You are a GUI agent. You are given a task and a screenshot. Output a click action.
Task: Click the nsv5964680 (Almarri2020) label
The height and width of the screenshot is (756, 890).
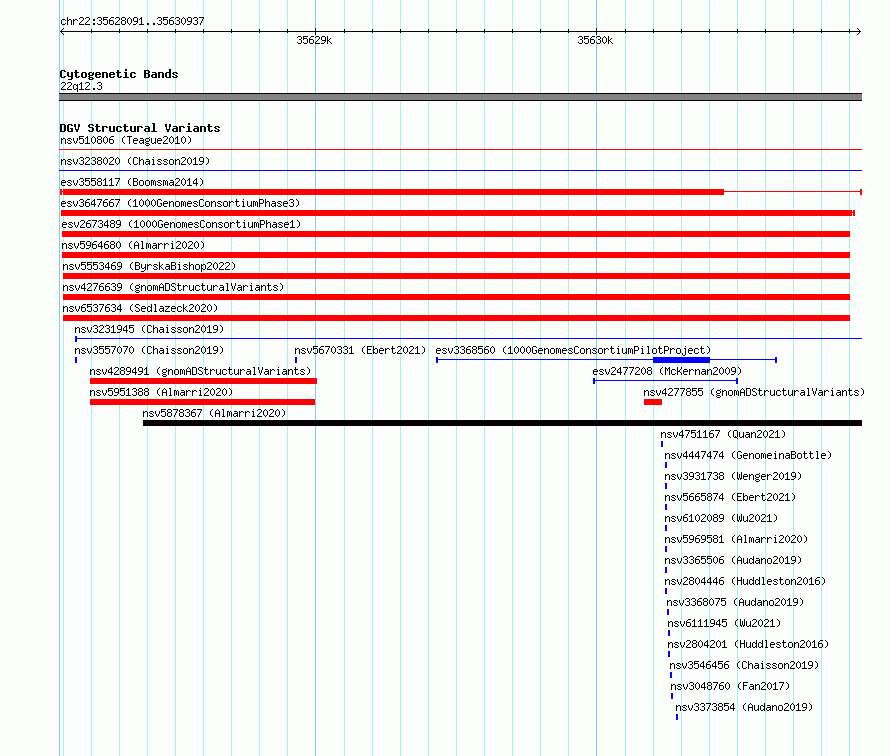click(133, 245)
